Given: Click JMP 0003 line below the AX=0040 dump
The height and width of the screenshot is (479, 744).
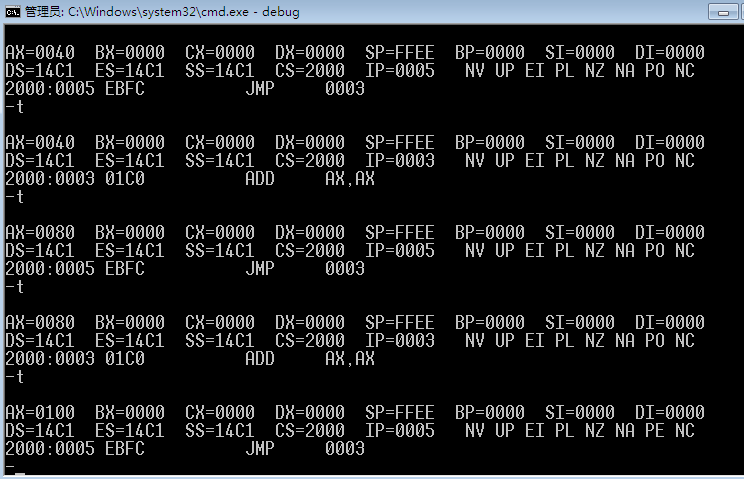Looking at the screenshot, I should pyautogui.click(x=305, y=88).
